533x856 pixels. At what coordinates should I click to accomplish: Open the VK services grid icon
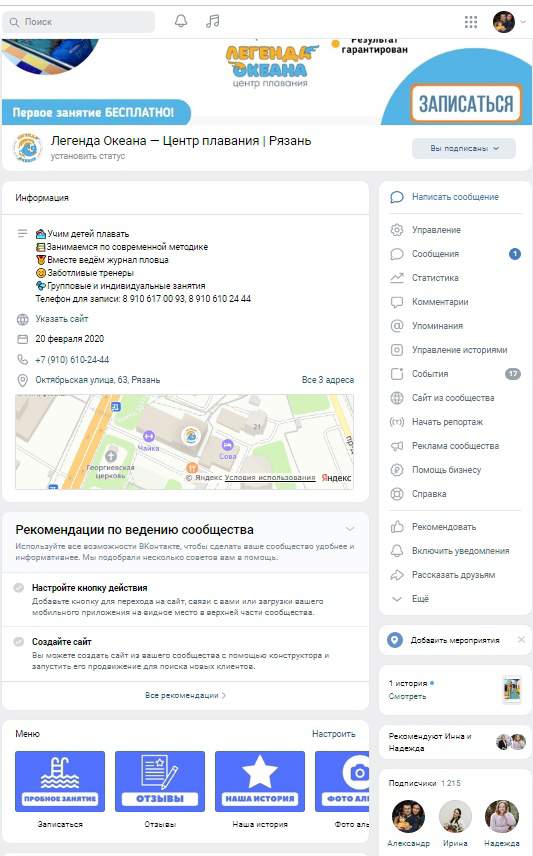click(x=471, y=22)
